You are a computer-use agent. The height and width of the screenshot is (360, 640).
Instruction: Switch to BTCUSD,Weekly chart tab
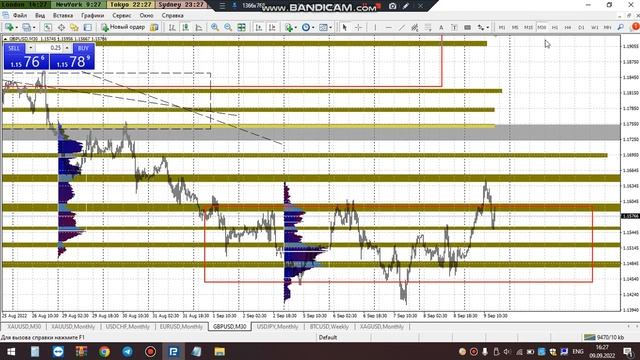(x=329, y=327)
